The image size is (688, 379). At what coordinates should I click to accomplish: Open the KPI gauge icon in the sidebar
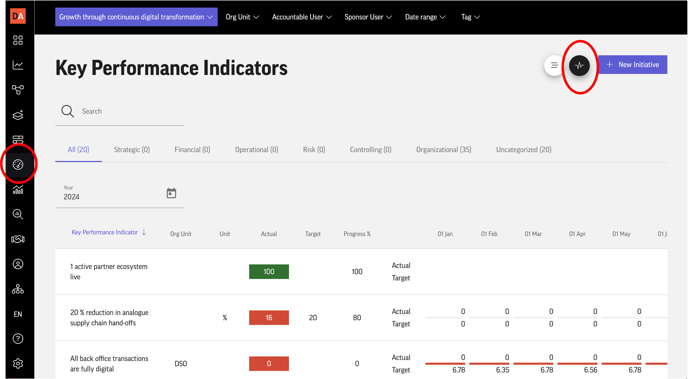point(18,164)
